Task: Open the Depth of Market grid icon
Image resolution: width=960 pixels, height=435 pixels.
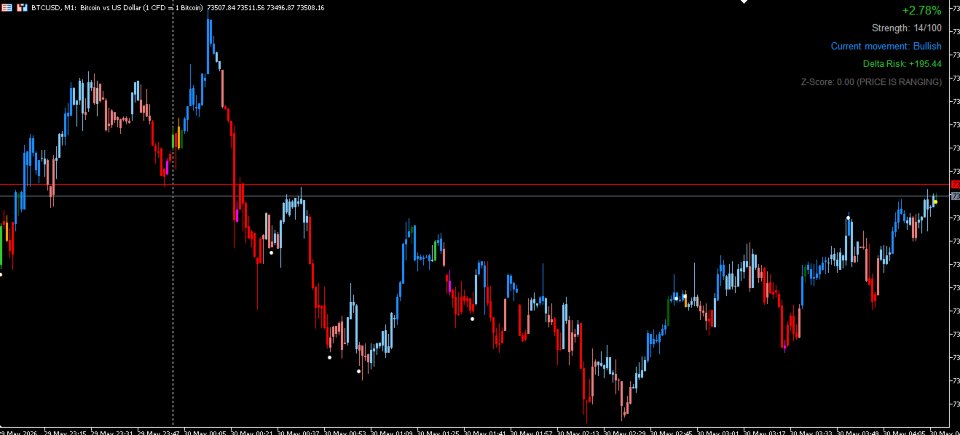Action: click(7, 7)
